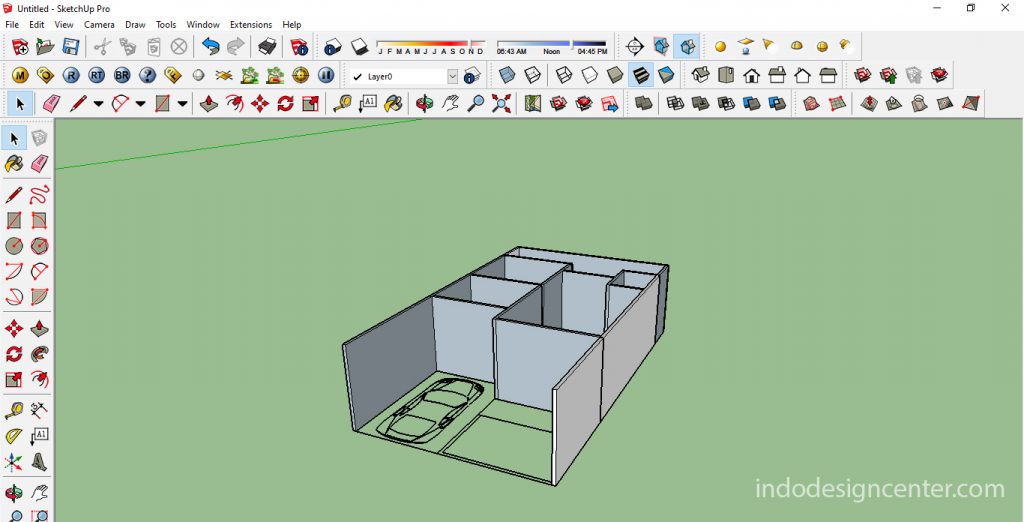Select the Outer Shell solid tool

point(644,103)
